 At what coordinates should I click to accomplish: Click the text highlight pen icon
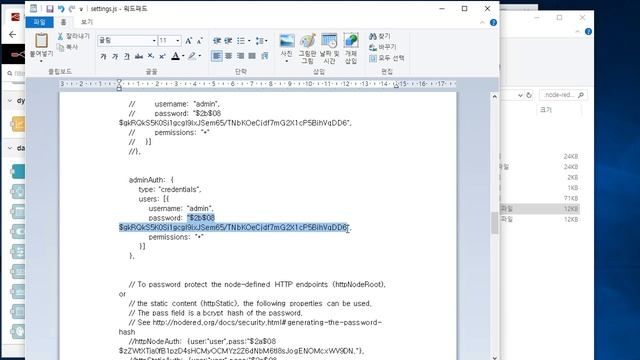[191, 56]
